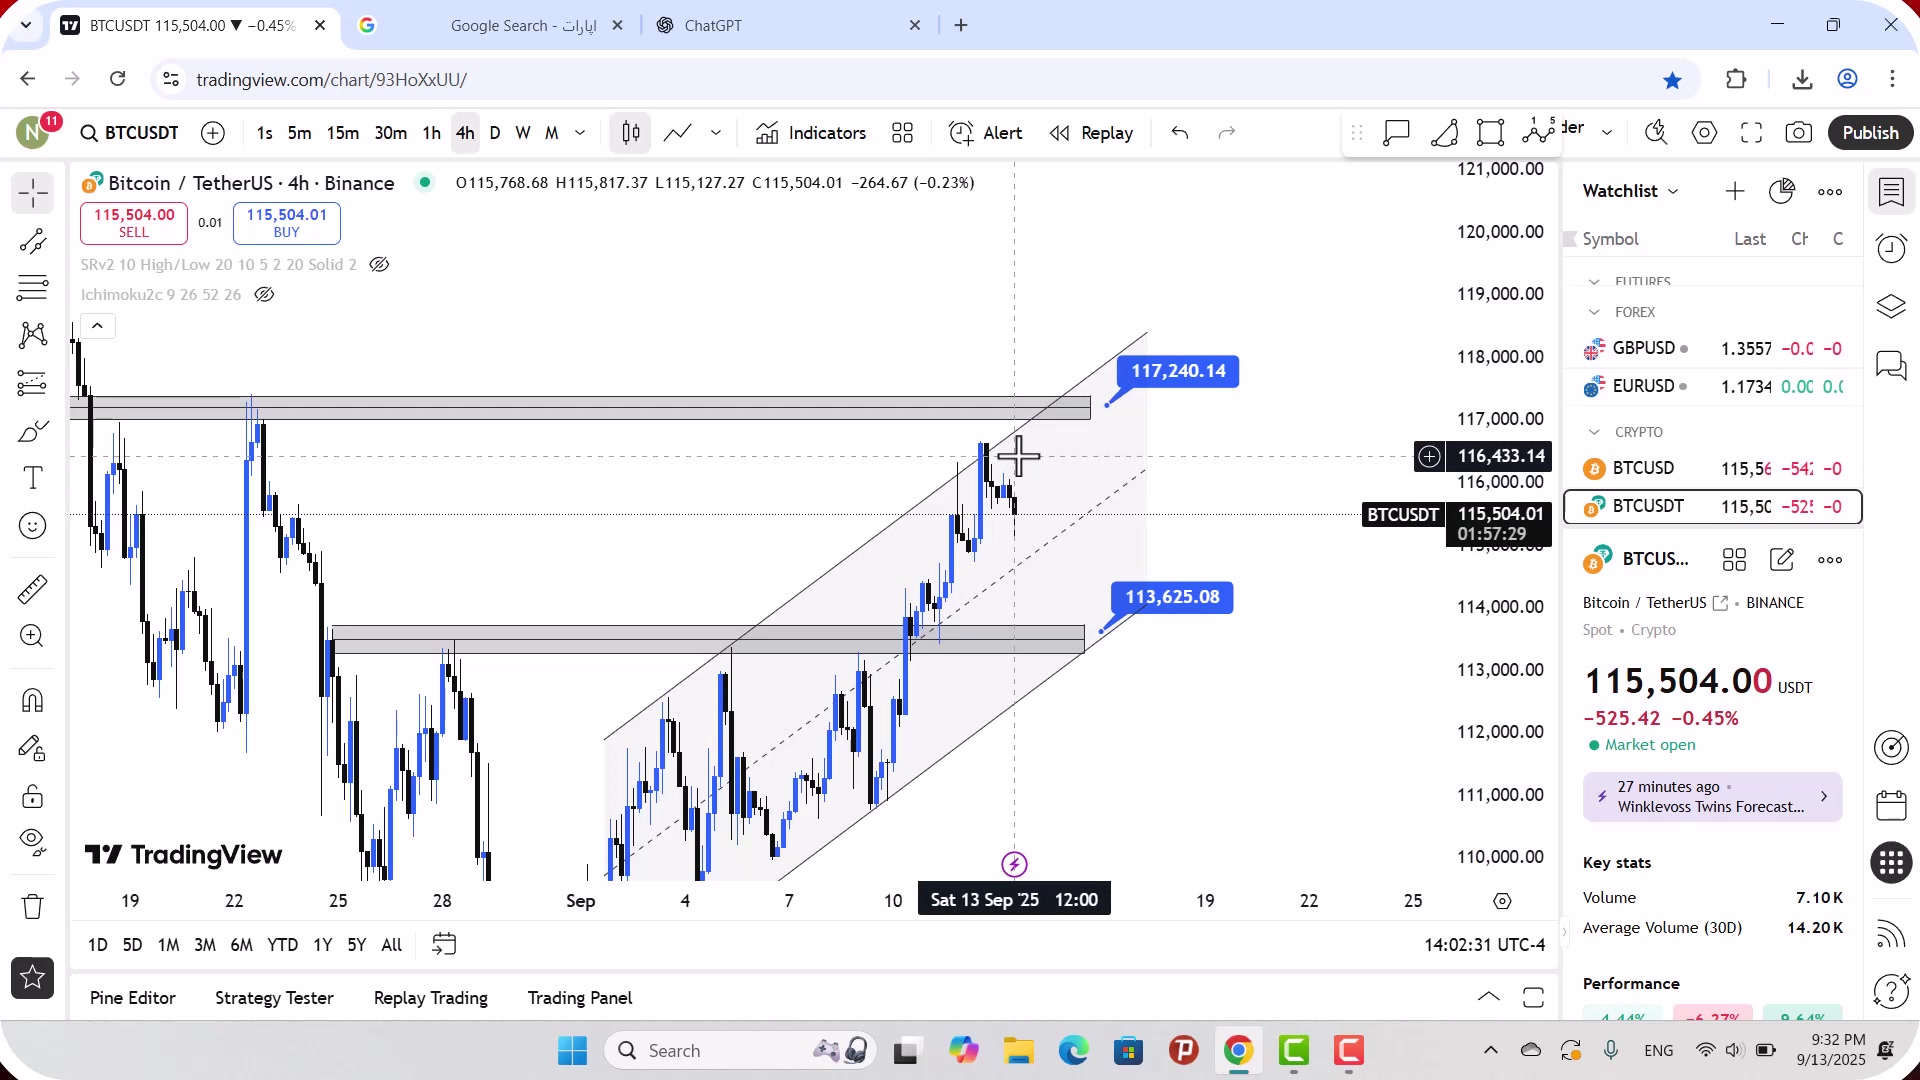Switch to the D timeframe
Screen dimensions: 1920x1080
[x=495, y=133]
